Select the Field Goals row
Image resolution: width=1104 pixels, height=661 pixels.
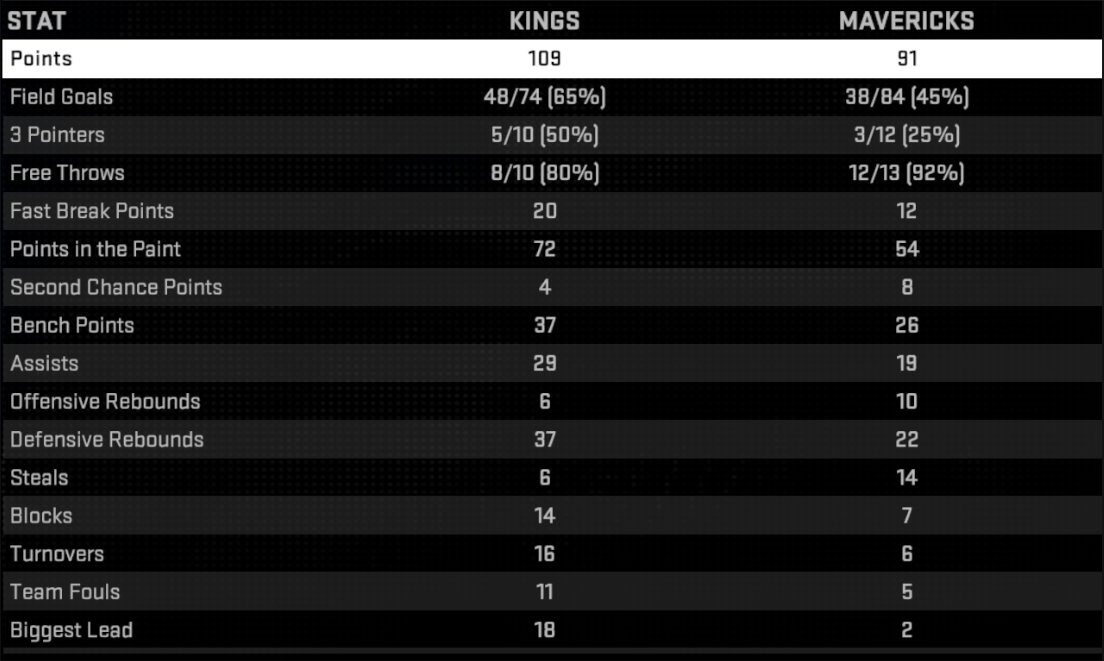[552, 97]
